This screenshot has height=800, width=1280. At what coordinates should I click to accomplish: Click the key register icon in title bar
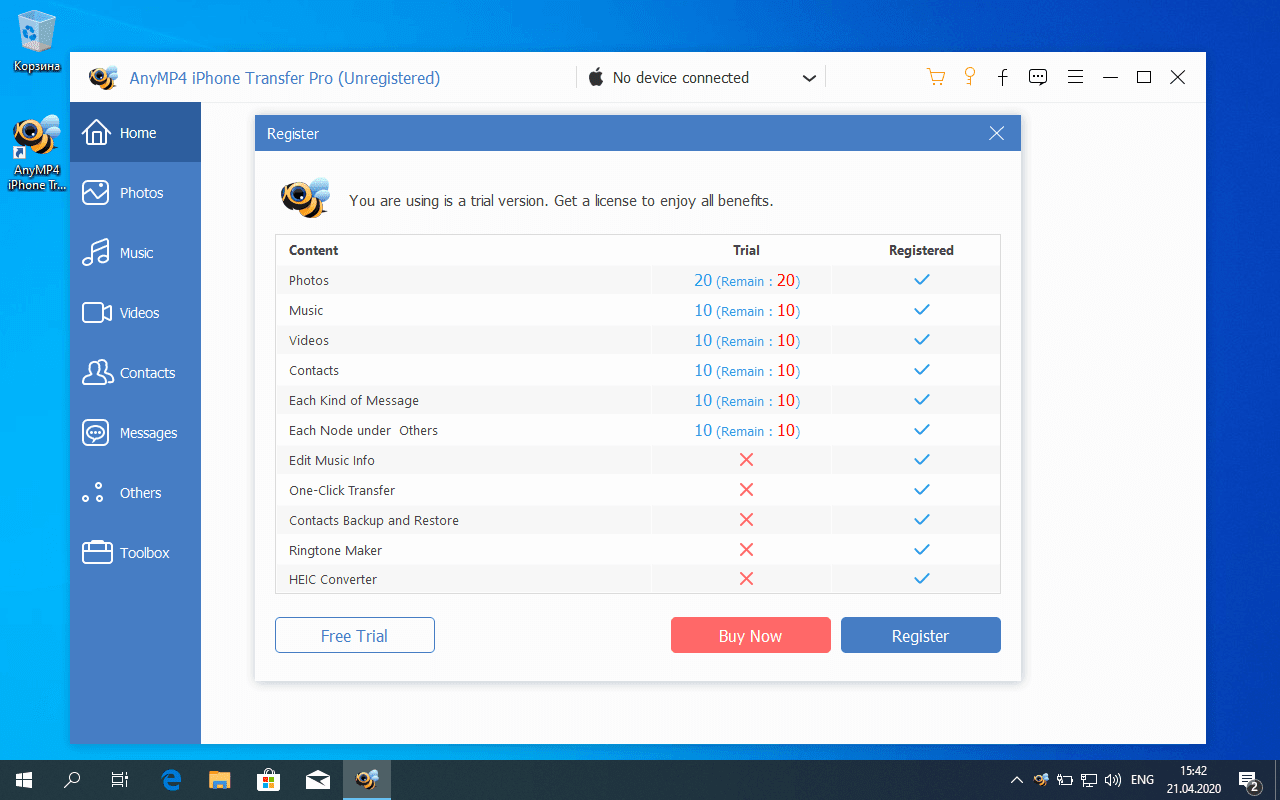[x=969, y=77]
